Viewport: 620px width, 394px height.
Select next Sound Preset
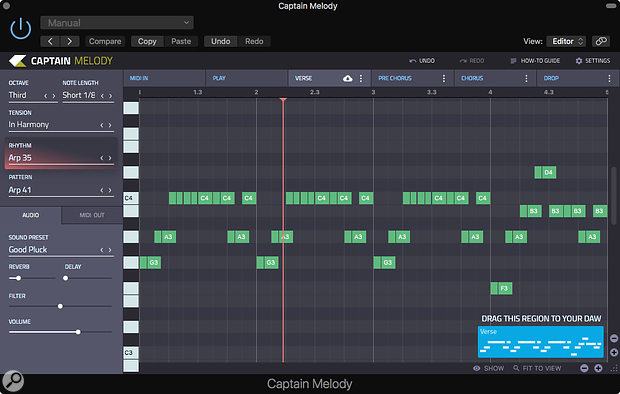[110, 250]
